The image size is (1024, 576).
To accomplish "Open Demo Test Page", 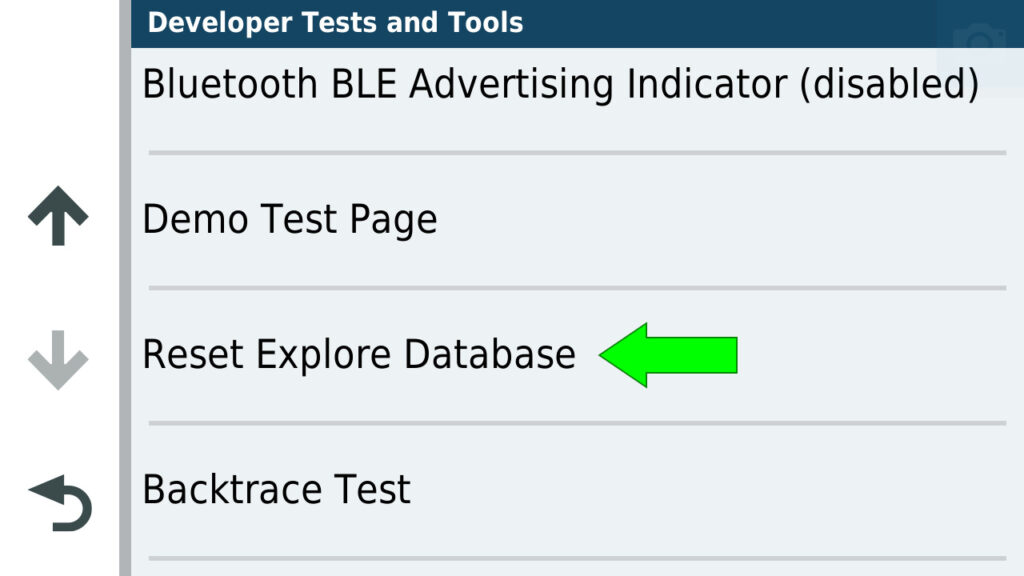I will (x=290, y=220).
